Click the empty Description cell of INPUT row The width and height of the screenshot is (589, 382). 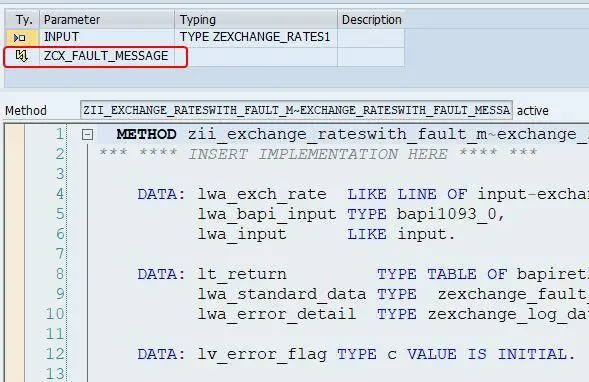371,37
